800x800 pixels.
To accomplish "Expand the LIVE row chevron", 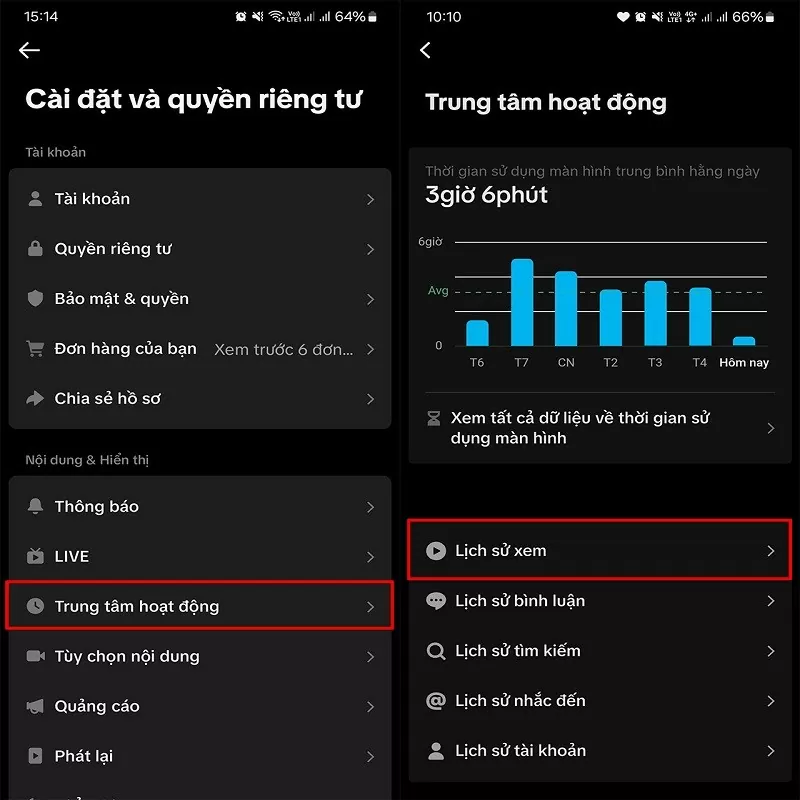I will point(370,557).
